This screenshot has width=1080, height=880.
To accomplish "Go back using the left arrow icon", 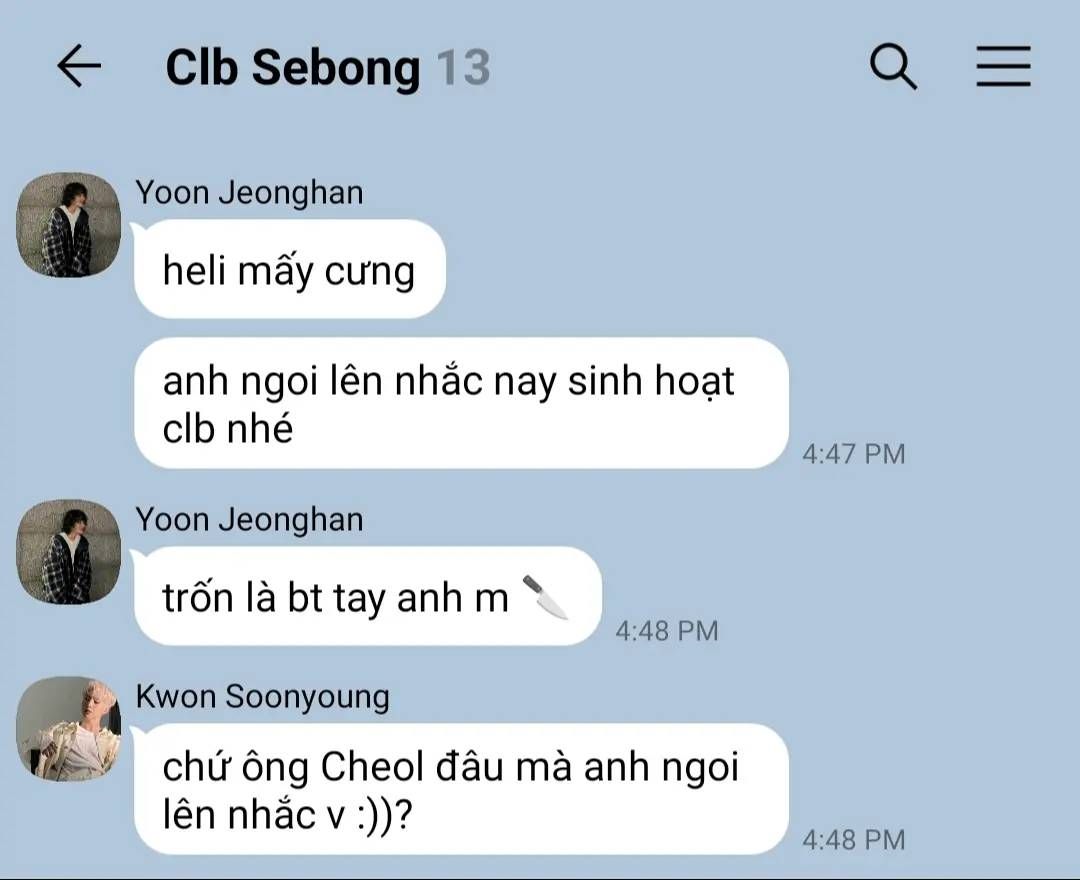I will pos(79,66).
